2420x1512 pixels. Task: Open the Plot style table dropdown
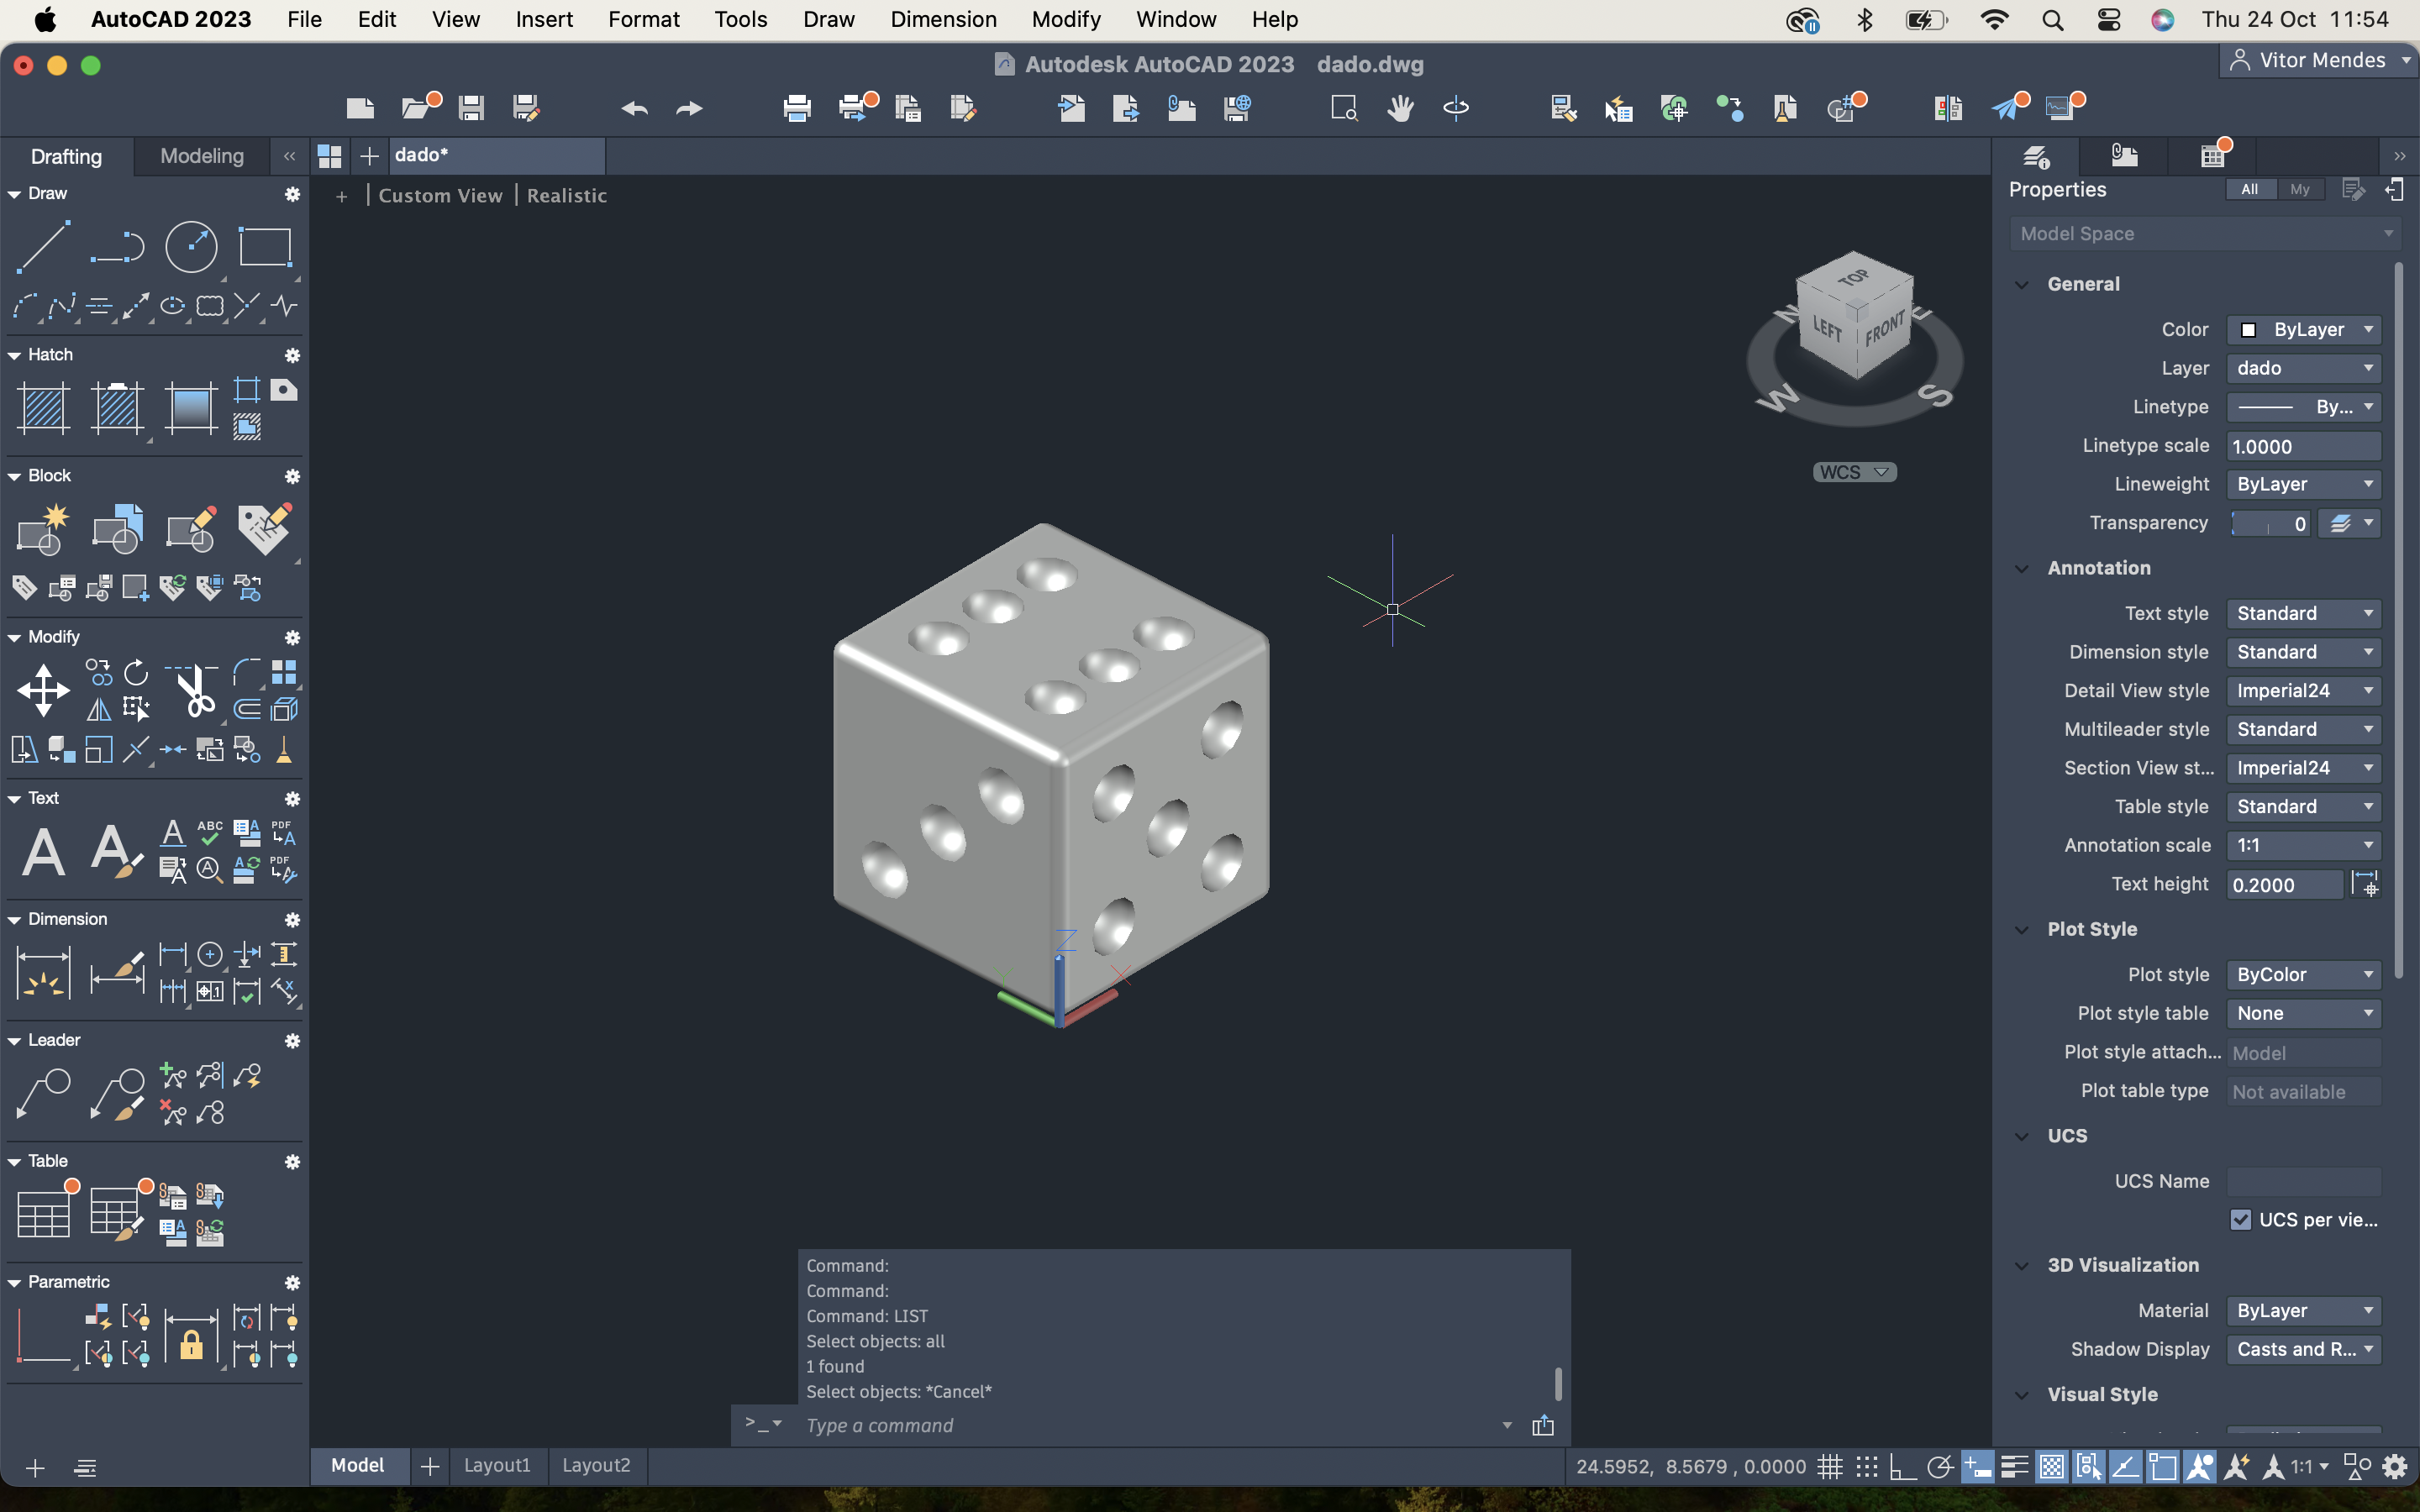pos(2304,1013)
